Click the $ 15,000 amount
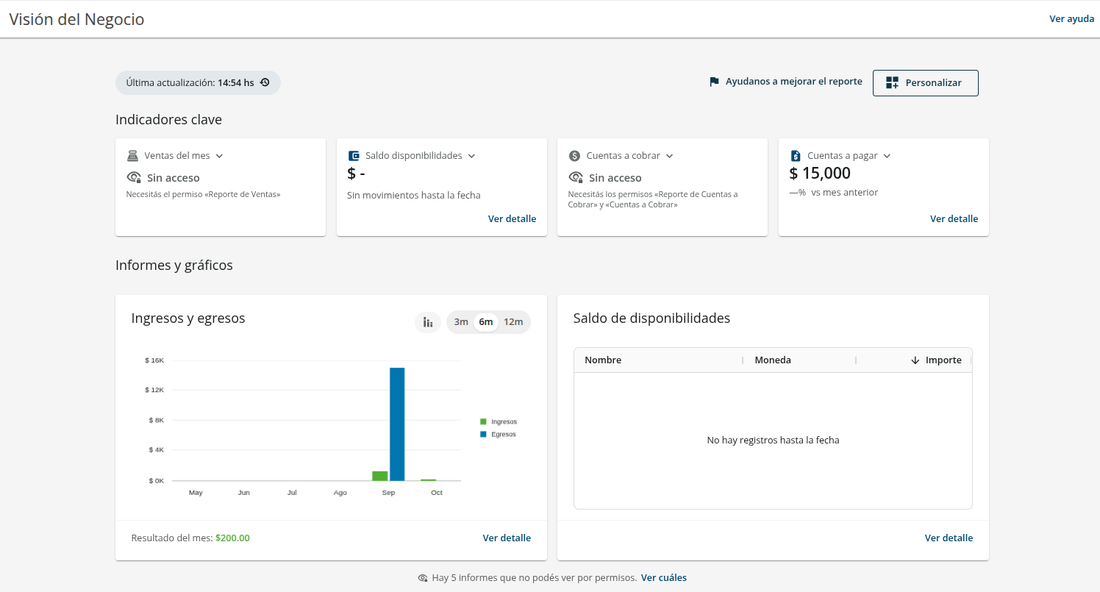This screenshot has height=592, width=1100. [x=819, y=173]
